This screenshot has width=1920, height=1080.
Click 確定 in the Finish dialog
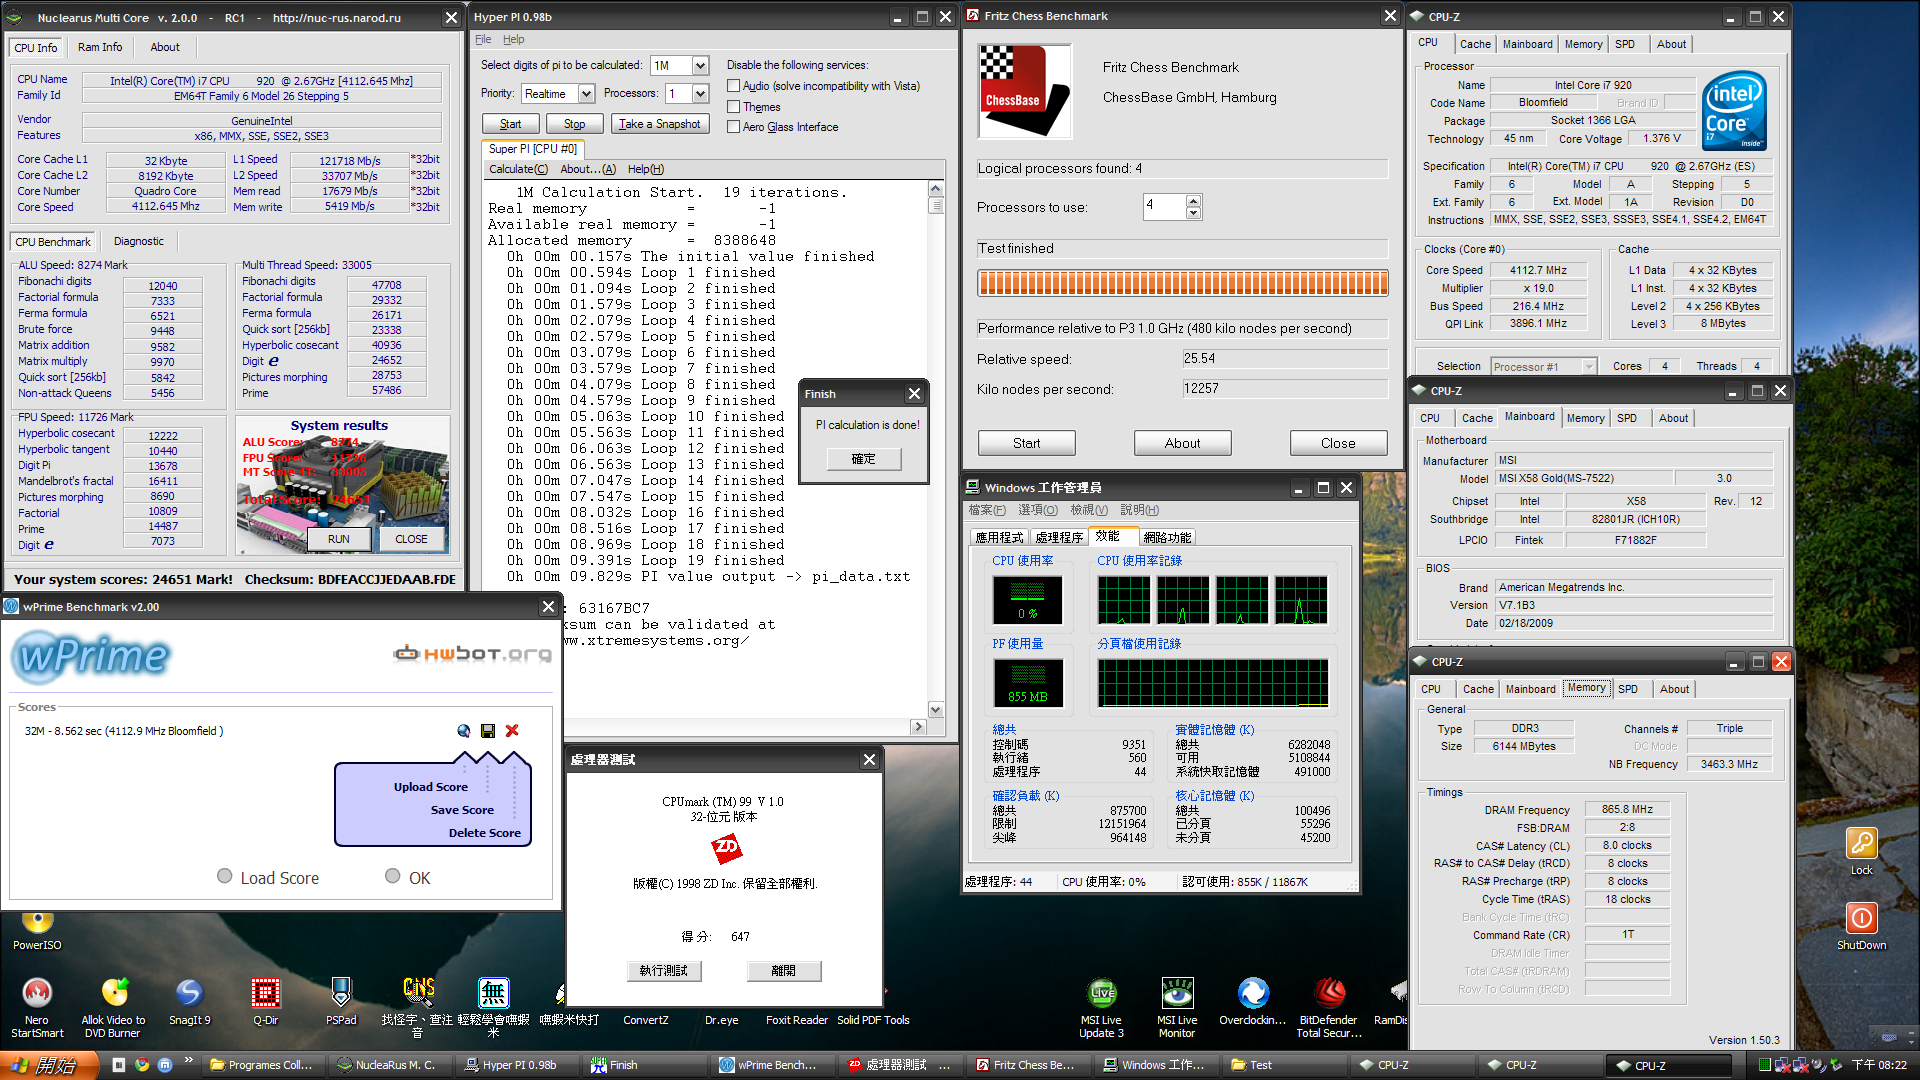click(863, 459)
